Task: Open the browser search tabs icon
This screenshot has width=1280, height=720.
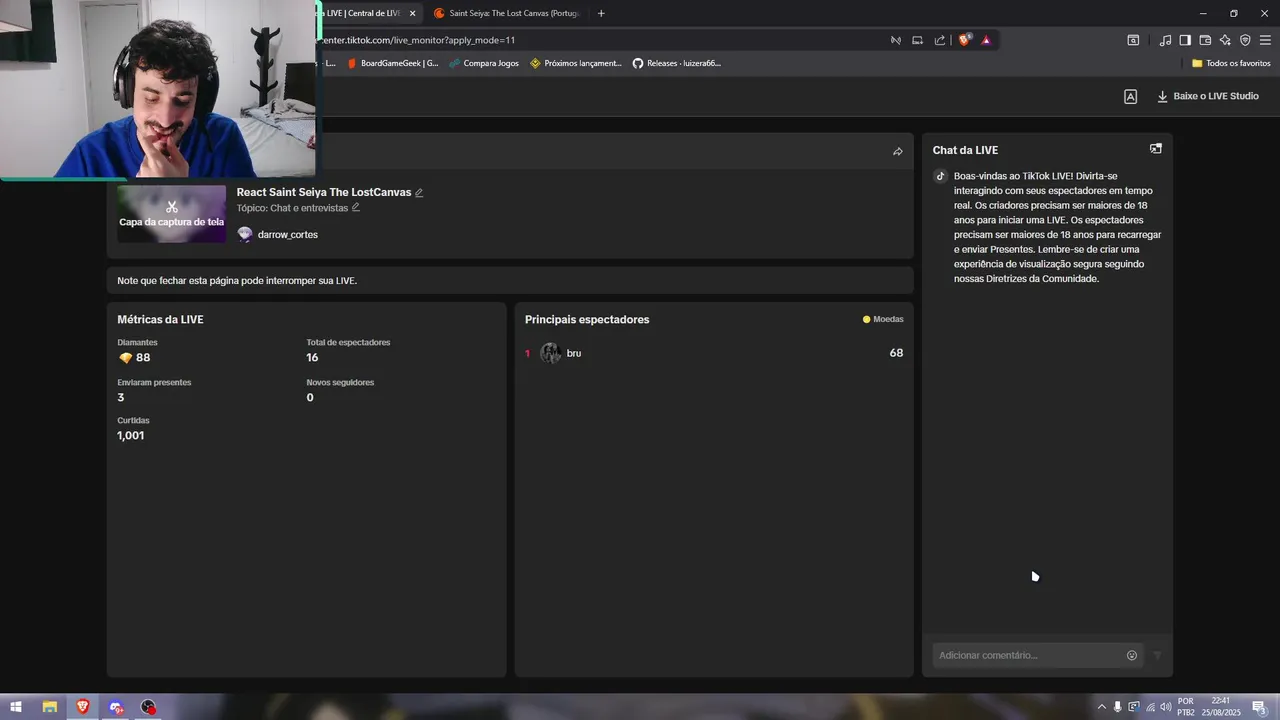Action: coord(1133,40)
